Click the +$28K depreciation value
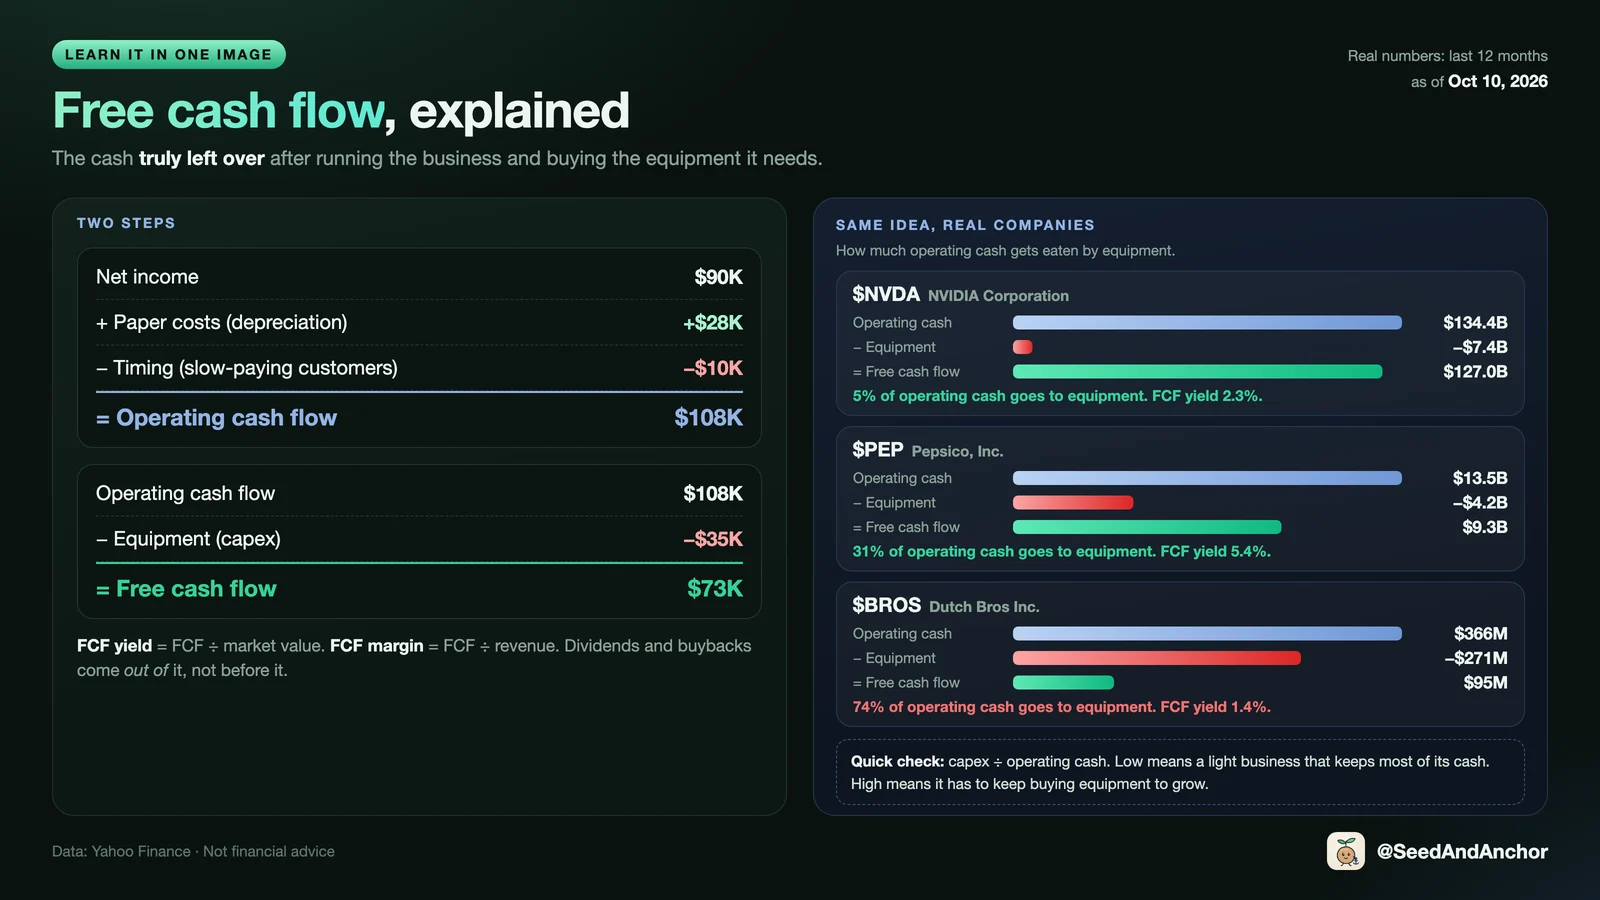 point(713,323)
